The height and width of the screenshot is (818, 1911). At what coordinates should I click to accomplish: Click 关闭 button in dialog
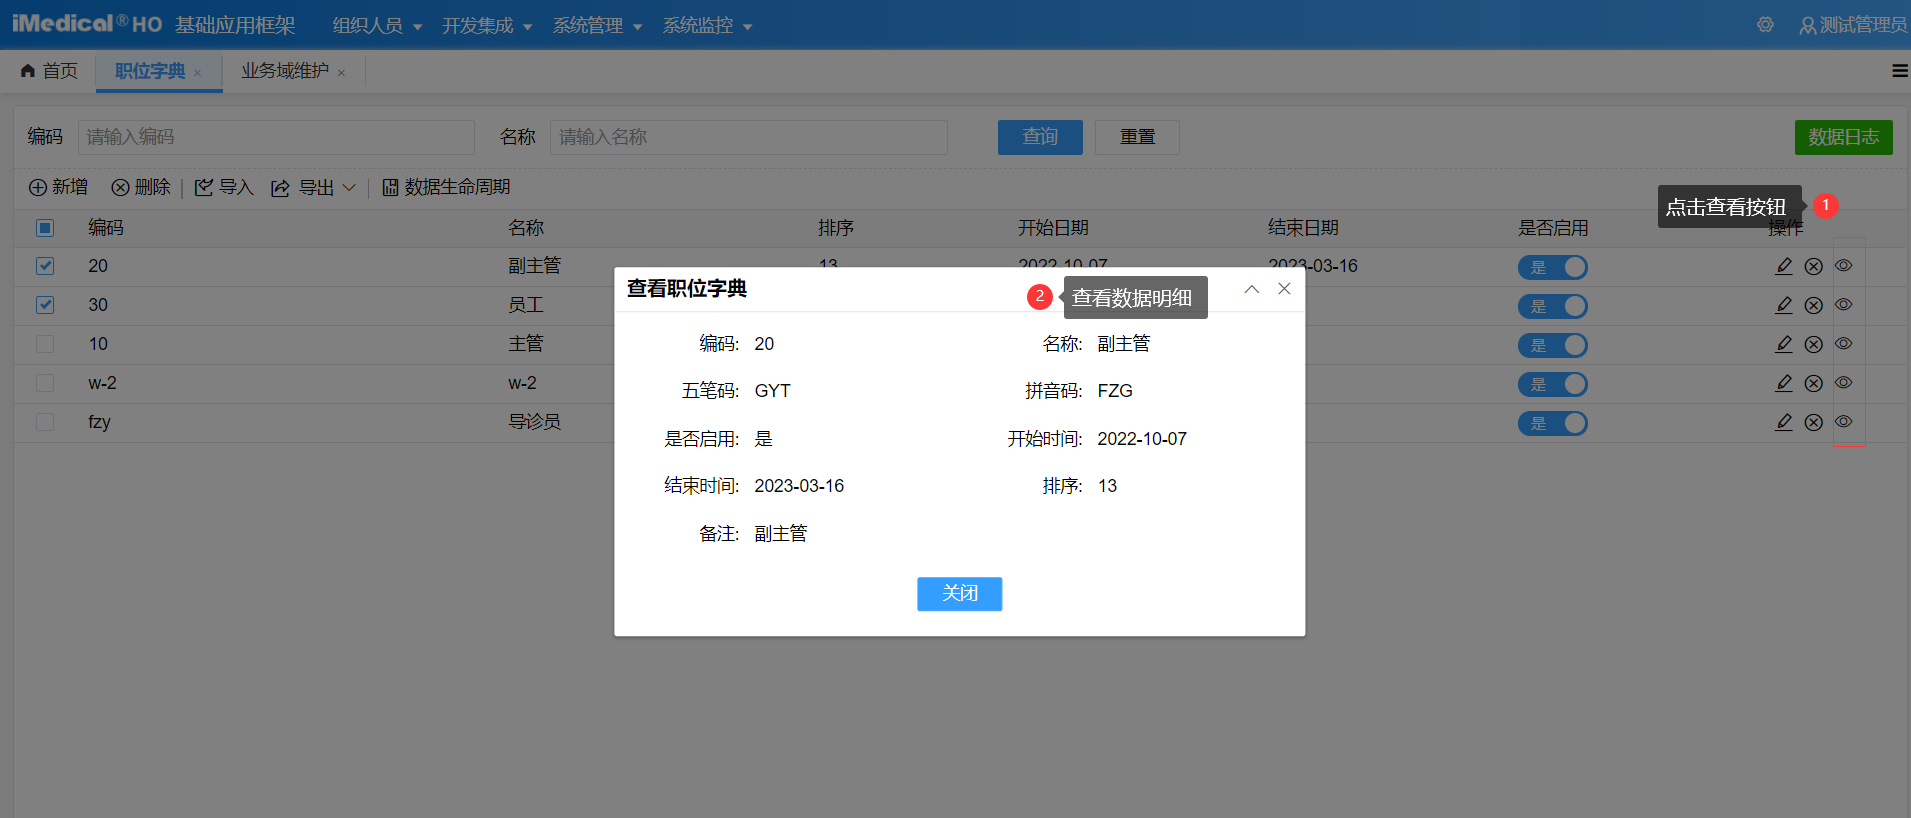[960, 594]
